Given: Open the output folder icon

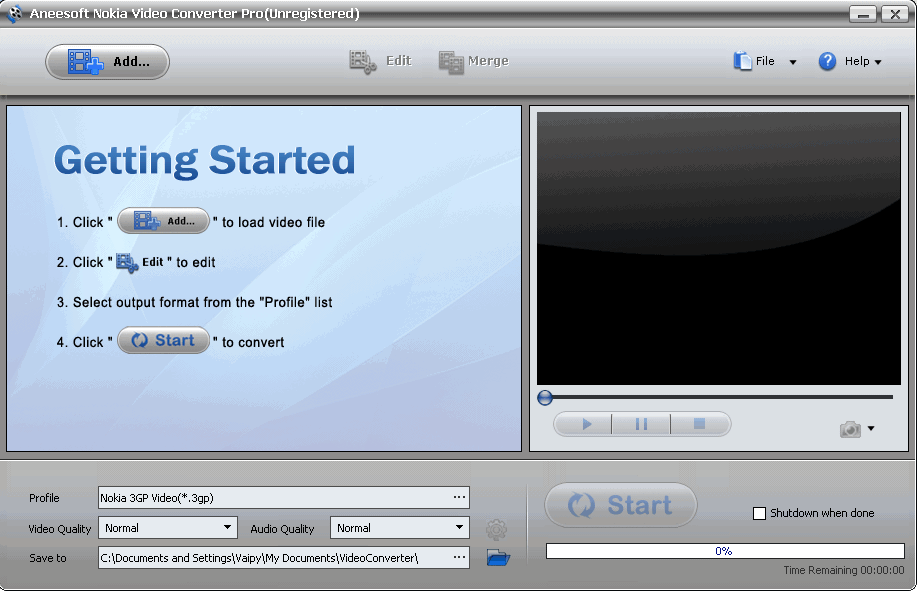Looking at the screenshot, I should point(497,557).
